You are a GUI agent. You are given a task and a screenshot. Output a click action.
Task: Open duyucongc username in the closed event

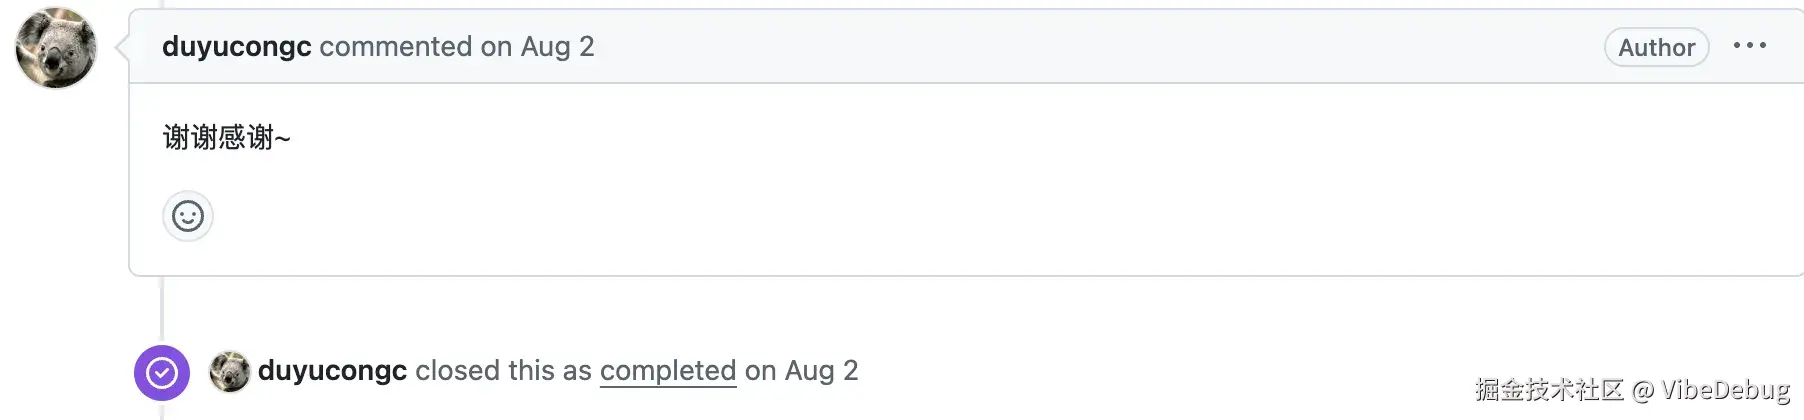click(332, 371)
